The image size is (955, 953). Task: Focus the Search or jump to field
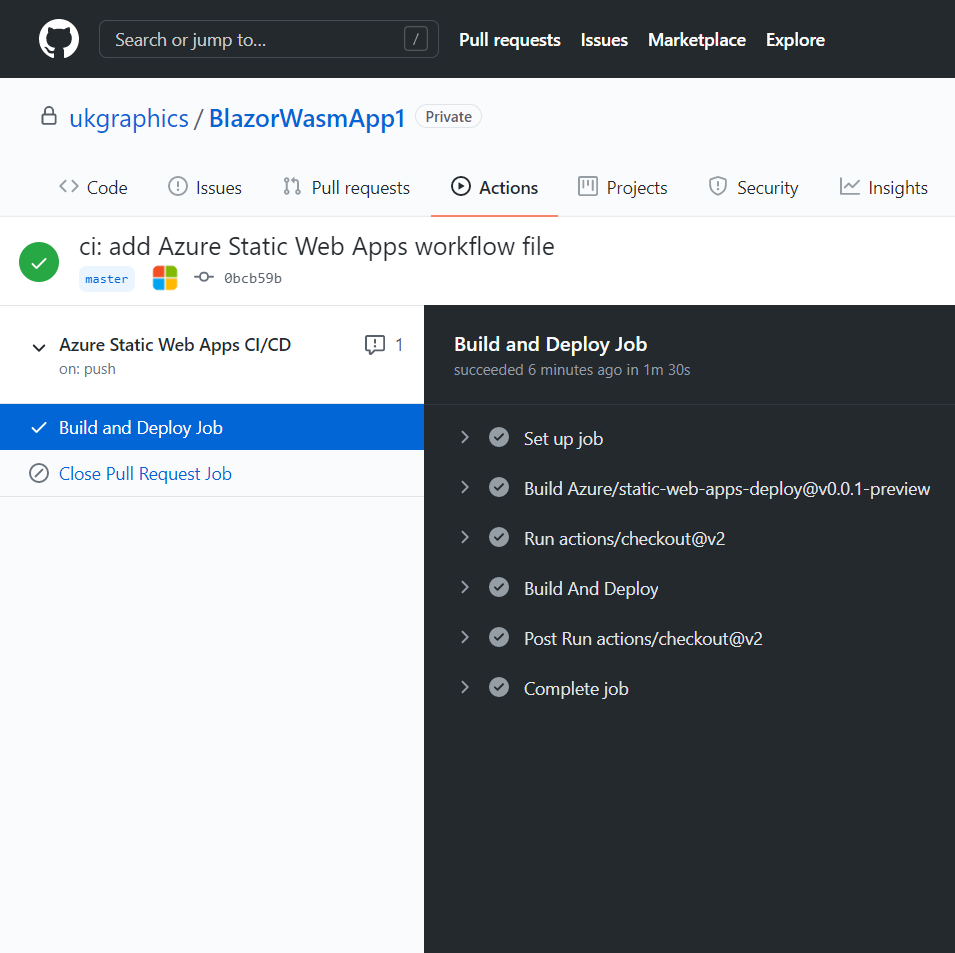pyautogui.click(x=269, y=39)
